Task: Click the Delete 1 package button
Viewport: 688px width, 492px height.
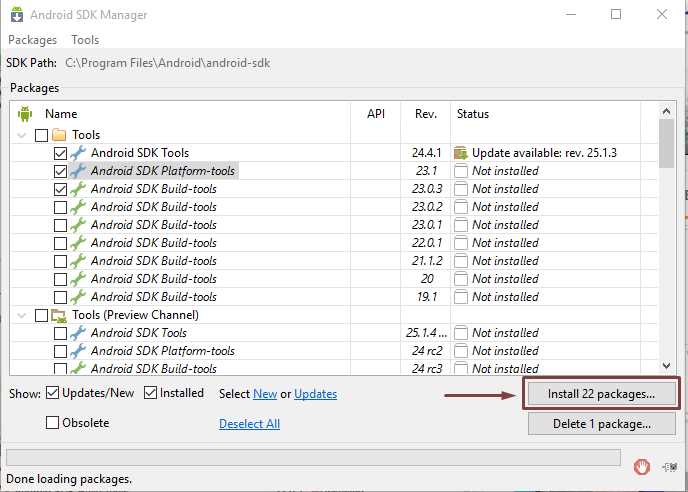Action: [x=602, y=424]
